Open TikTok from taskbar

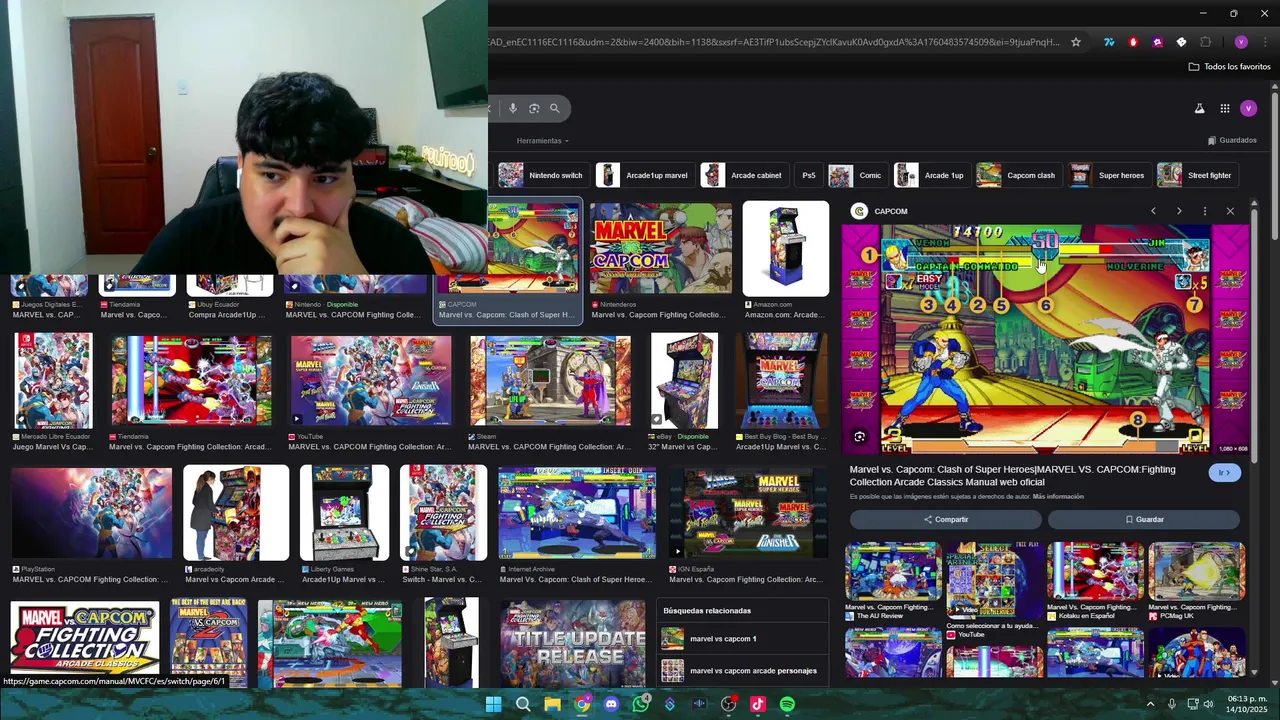click(758, 704)
